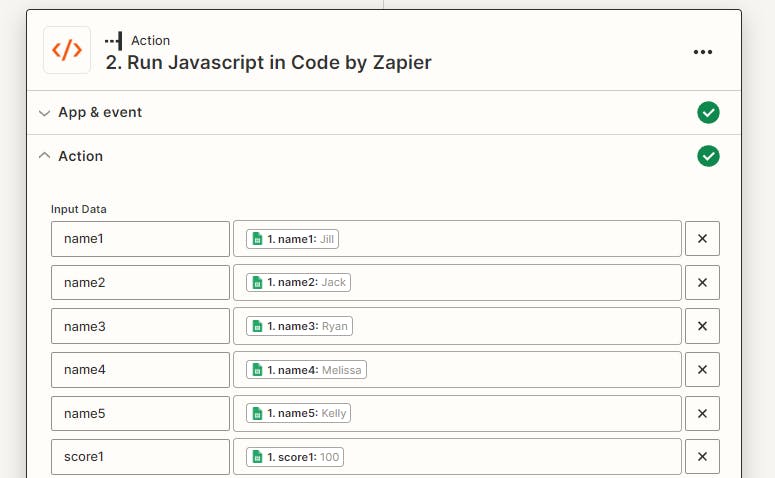Screen dimensions: 775x478
Task: Collapse the Action section chevron
Action: (x=44, y=156)
